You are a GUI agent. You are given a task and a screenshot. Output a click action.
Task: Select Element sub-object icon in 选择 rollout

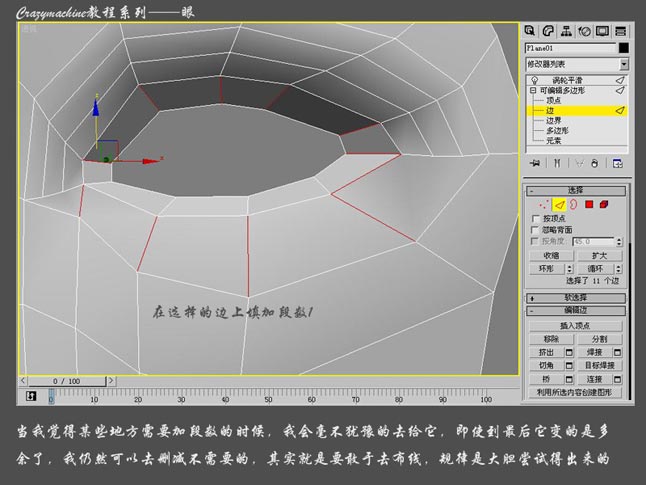[x=604, y=204]
